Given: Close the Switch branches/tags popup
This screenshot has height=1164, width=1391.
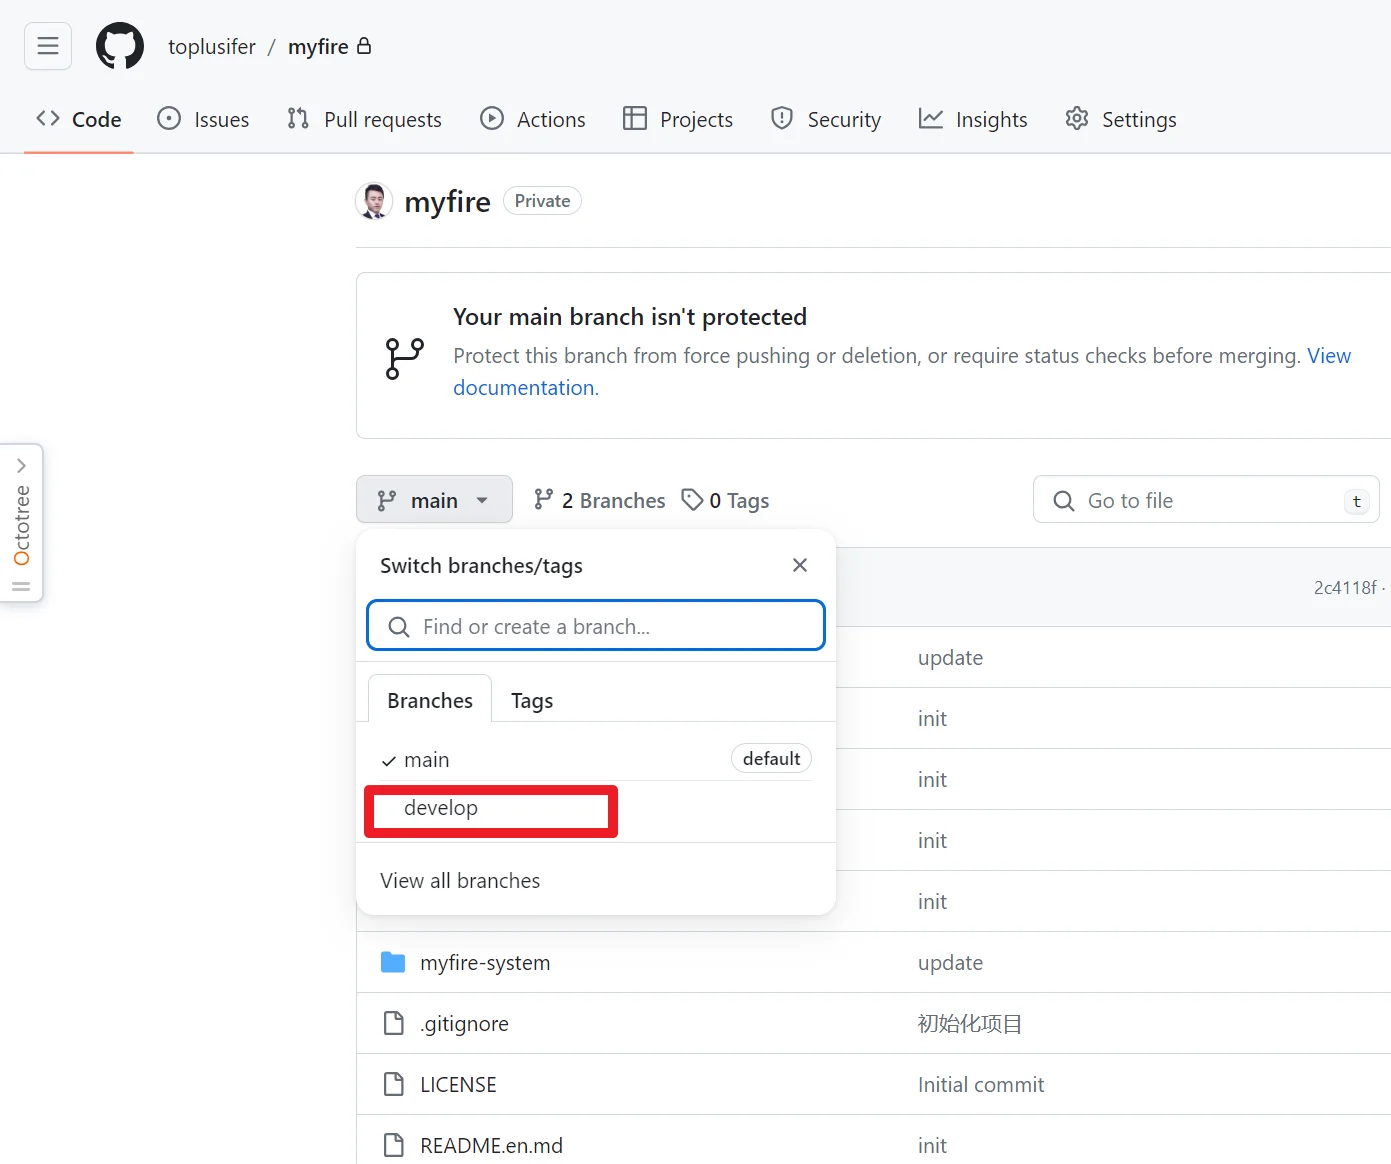Looking at the screenshot, I should [x=799, y=565].
